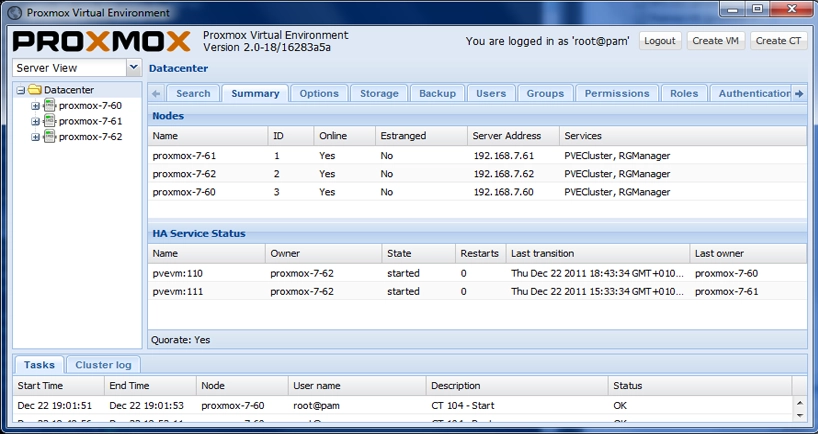
Task: Click the Last owner column header
Action: coord(748,254)
